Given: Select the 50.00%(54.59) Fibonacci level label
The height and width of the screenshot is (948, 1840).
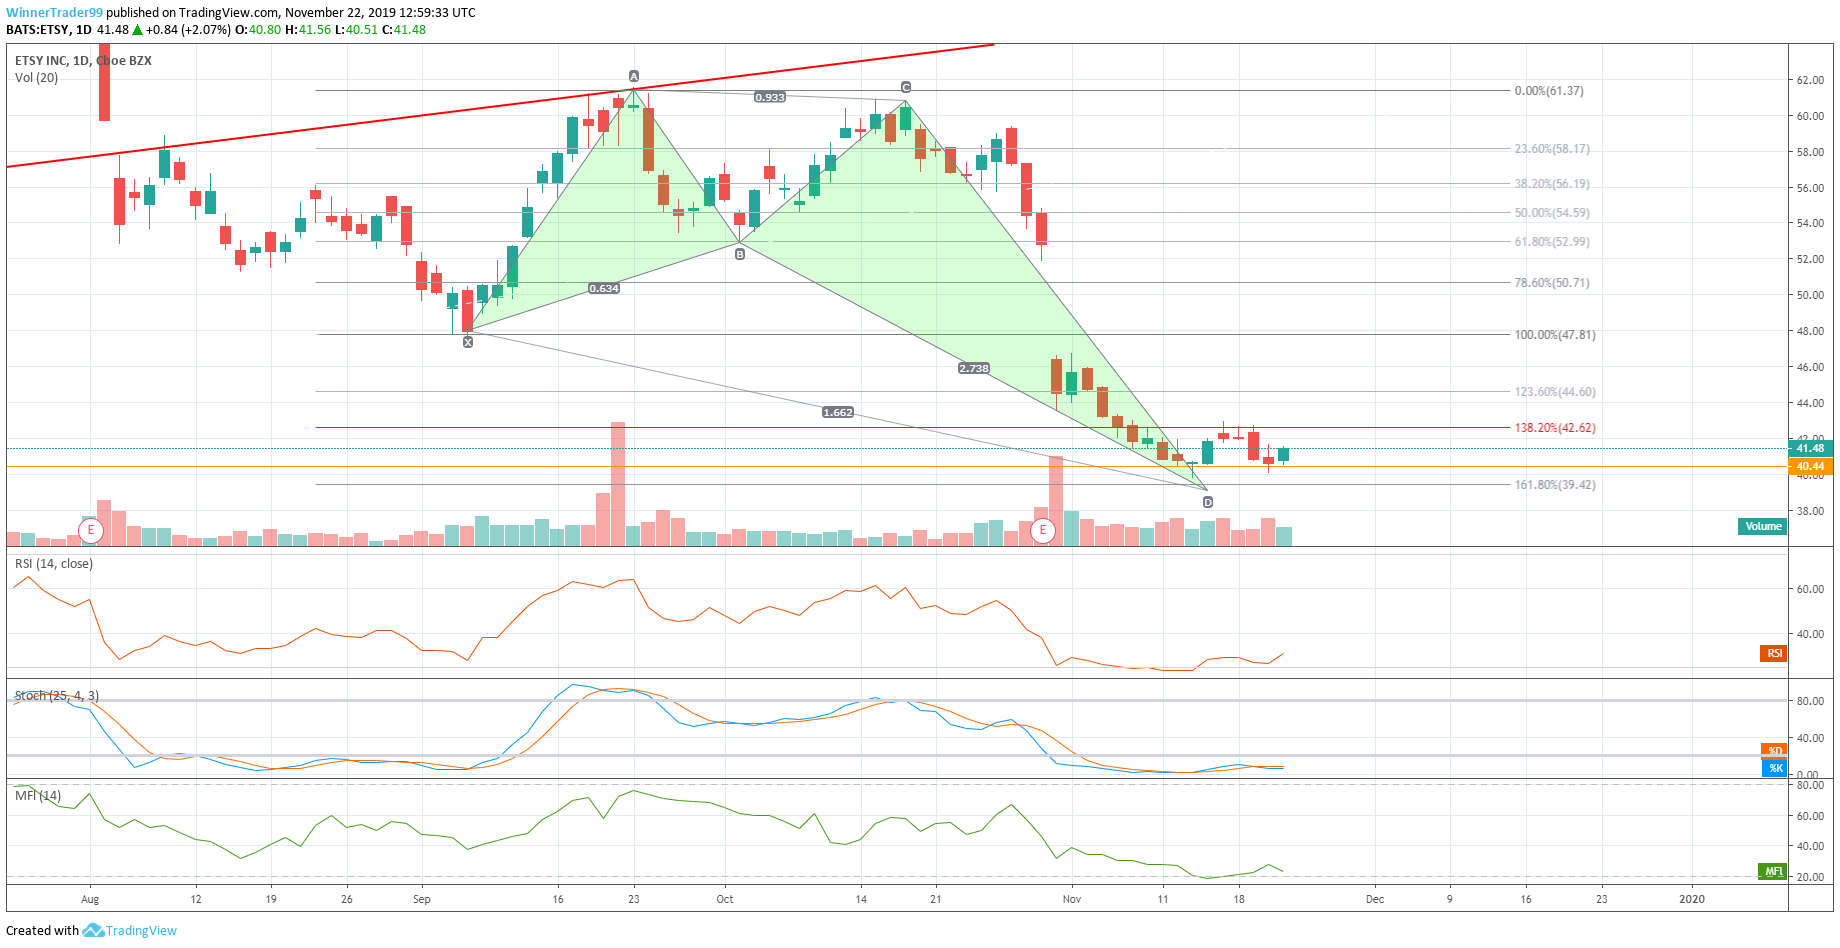Looking at the screenshot, I should click(x=1552, y=213).
